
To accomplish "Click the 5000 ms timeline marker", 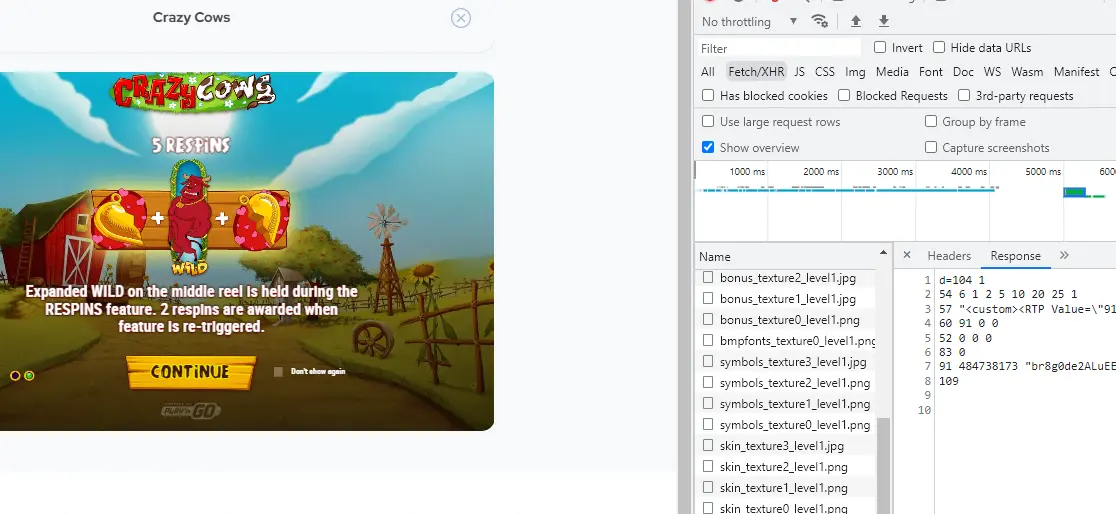I will tap(1043, 172).
